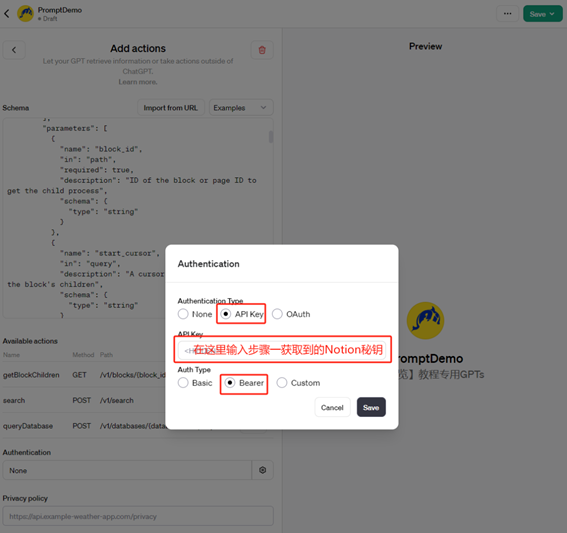Image resolution: width=567 pixels, height=533 pixels.
Task: Click the Privacy policy URL field
Action: click(138, 516)
